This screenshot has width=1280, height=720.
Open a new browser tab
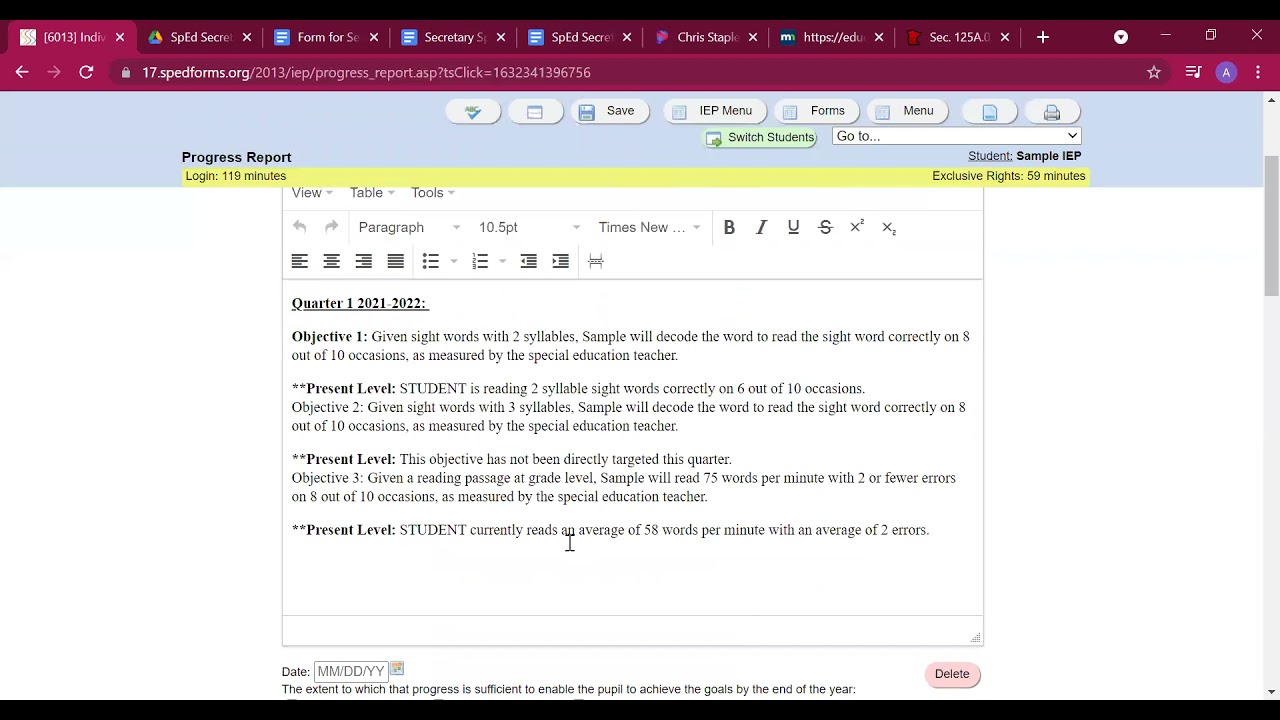(1042, 37)
